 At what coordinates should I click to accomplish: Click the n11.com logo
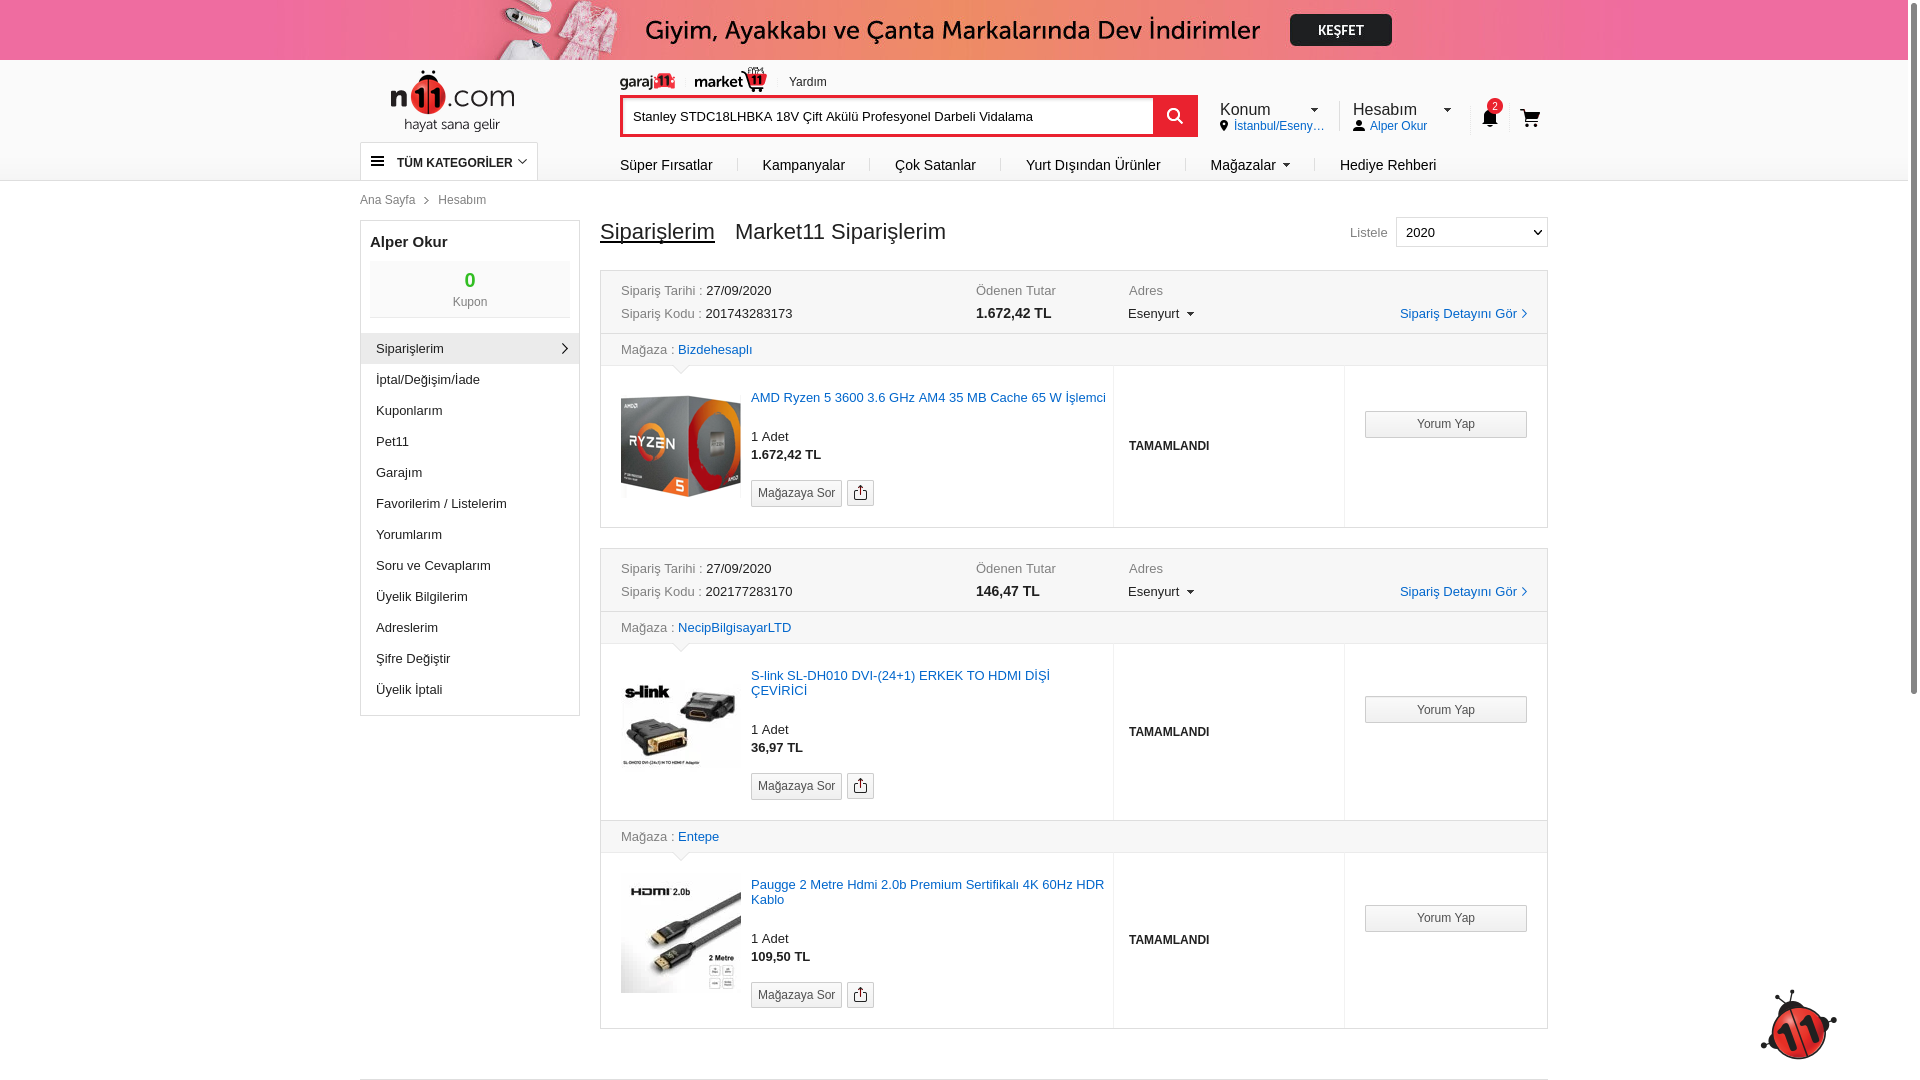(x=452, y=101)
